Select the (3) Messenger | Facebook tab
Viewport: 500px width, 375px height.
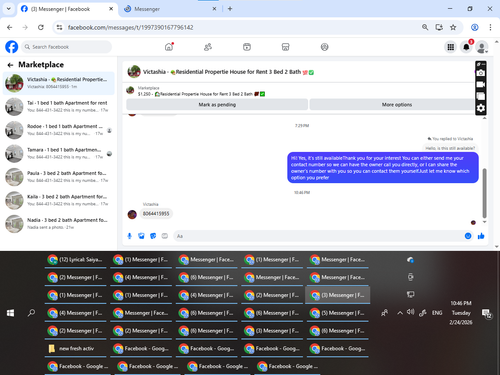click(x=67, y=9)
